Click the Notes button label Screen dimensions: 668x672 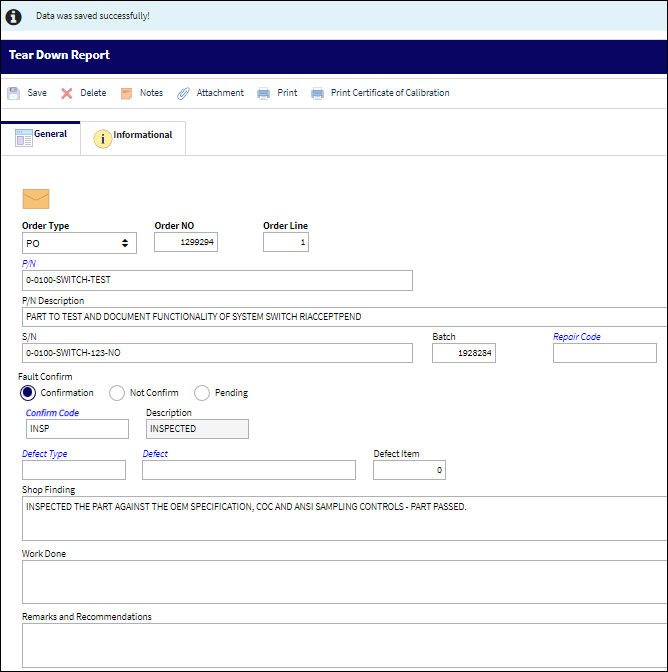coord(151,93)
